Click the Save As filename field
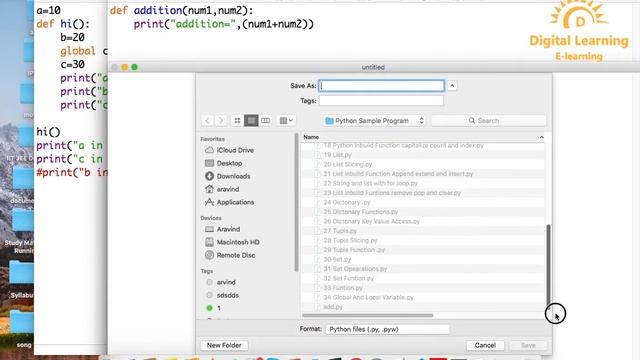 382,86
